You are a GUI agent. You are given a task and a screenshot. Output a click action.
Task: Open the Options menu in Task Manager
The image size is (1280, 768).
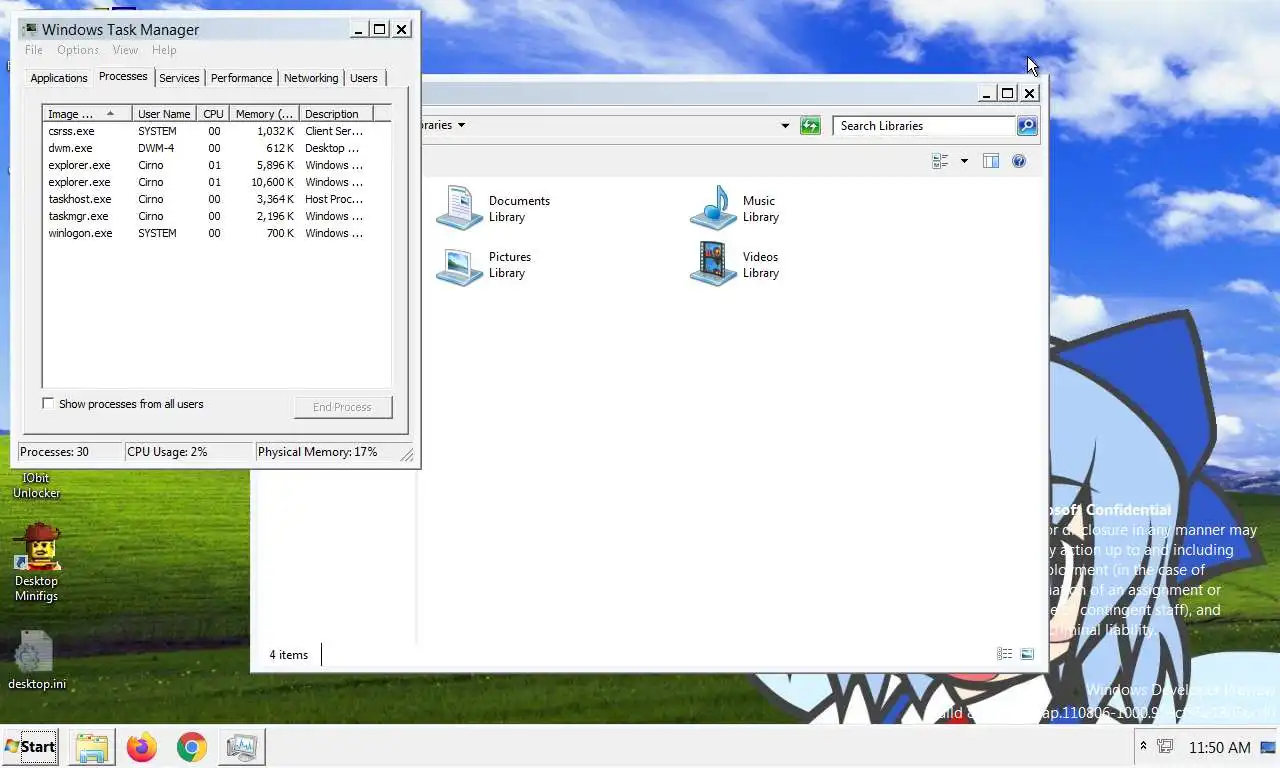78,50
